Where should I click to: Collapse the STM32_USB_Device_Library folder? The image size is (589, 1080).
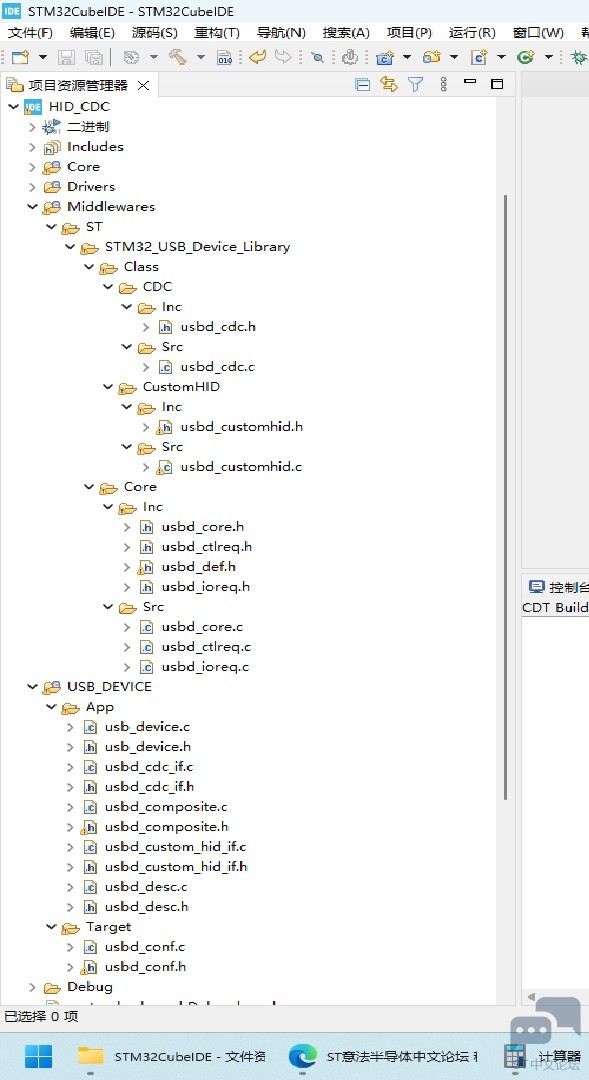pos(70,247)
